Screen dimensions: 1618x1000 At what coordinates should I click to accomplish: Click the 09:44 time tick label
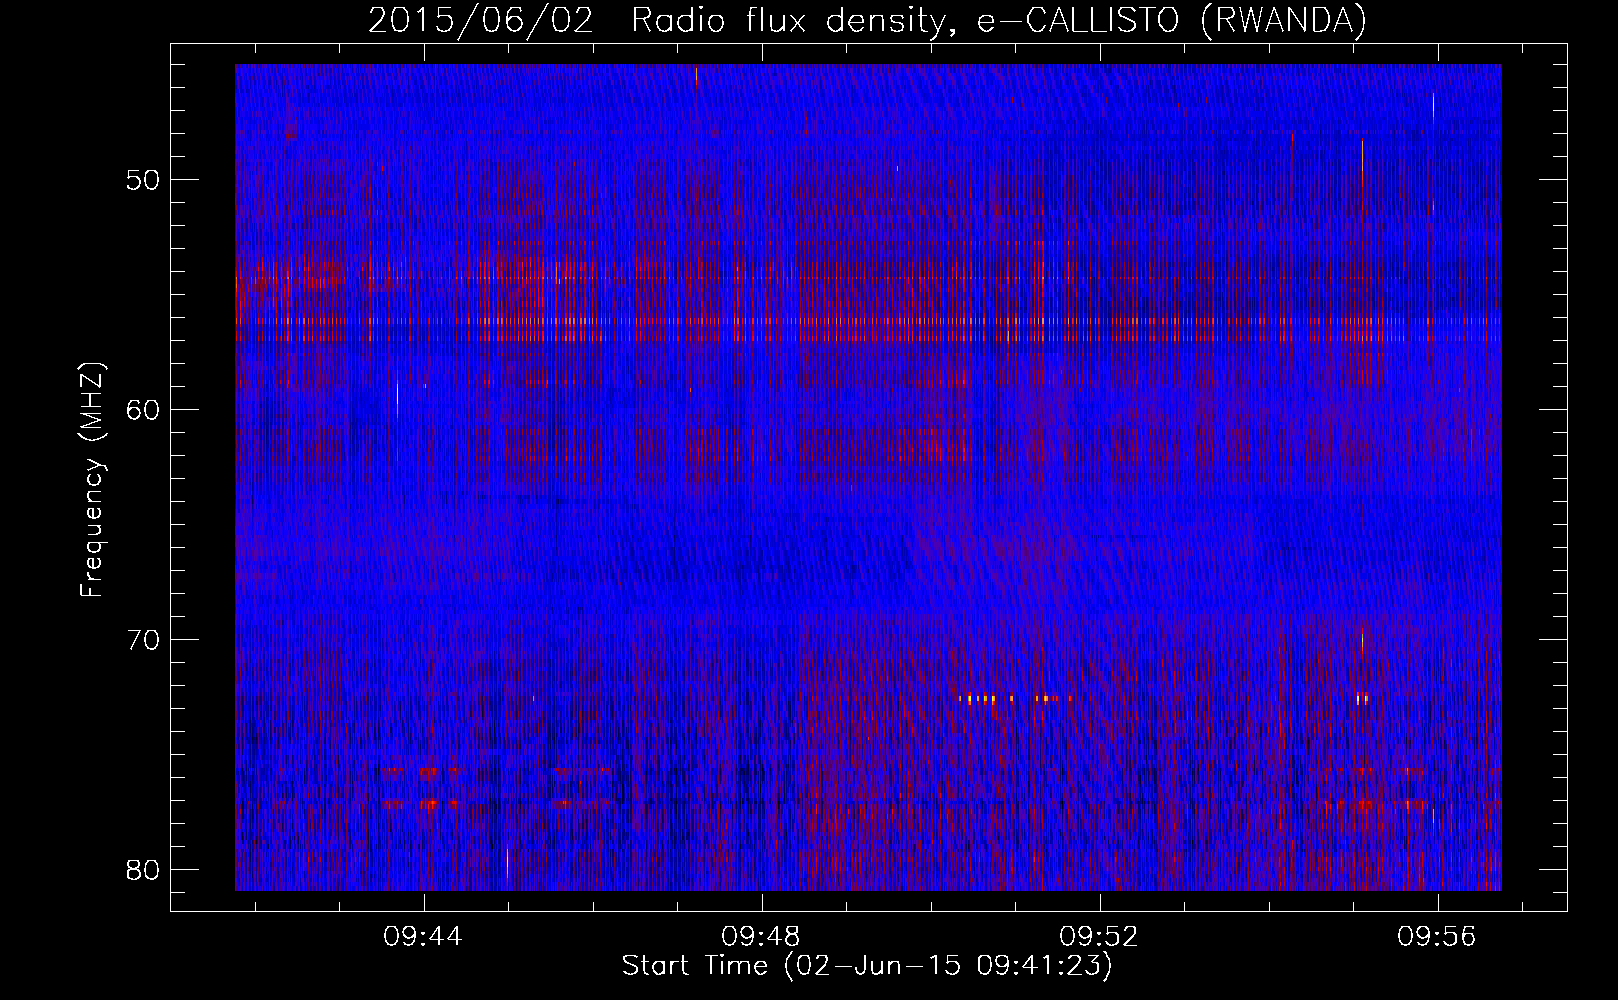click(424, 936)
